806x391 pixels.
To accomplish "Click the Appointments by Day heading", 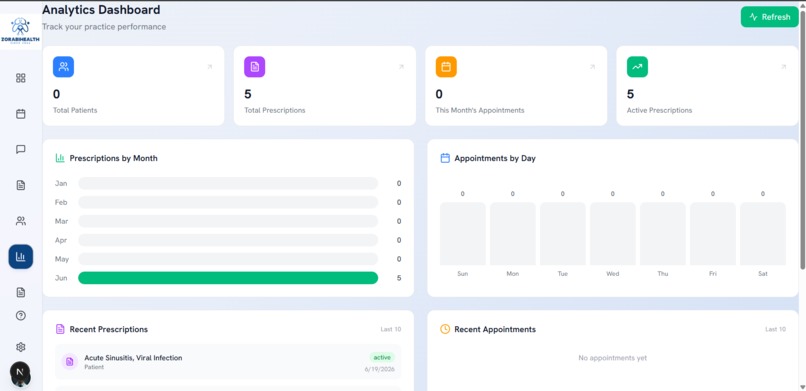I will (495, 158).
